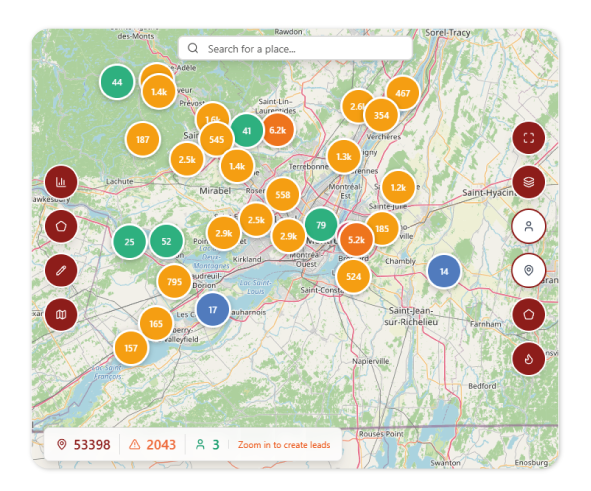Open the 187 cluster marker
This screenshot has width=591, height=491.
(x=142, y=139)
